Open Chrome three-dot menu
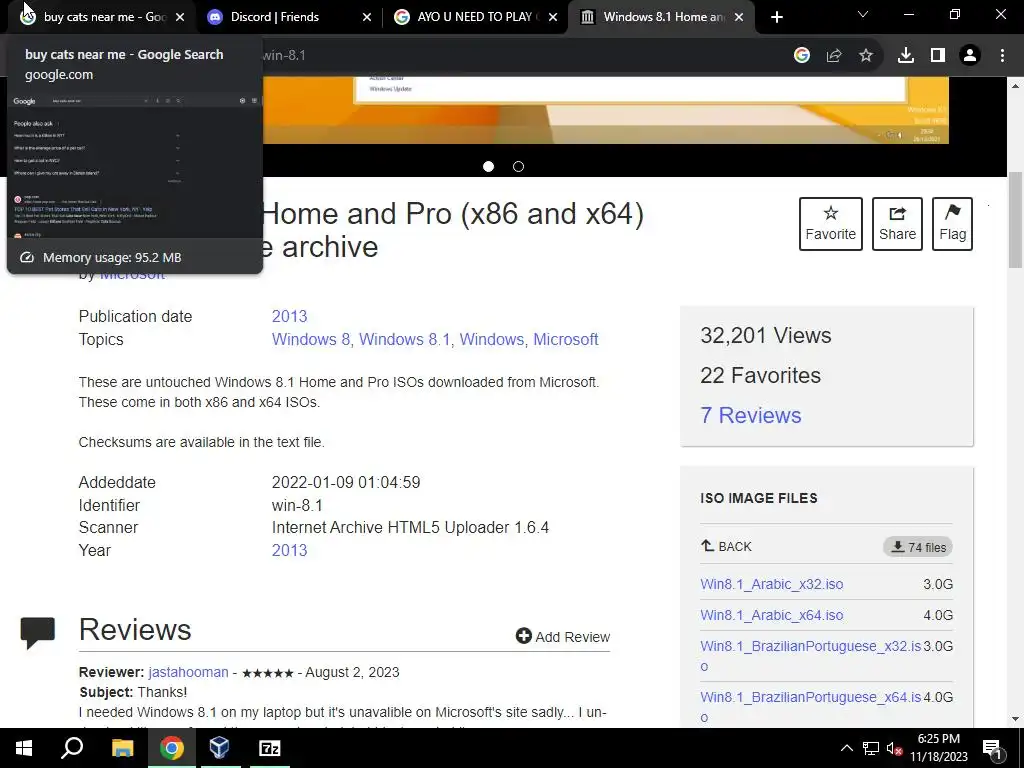This screenshot has width=1024, height=768. click(1002, 56)
